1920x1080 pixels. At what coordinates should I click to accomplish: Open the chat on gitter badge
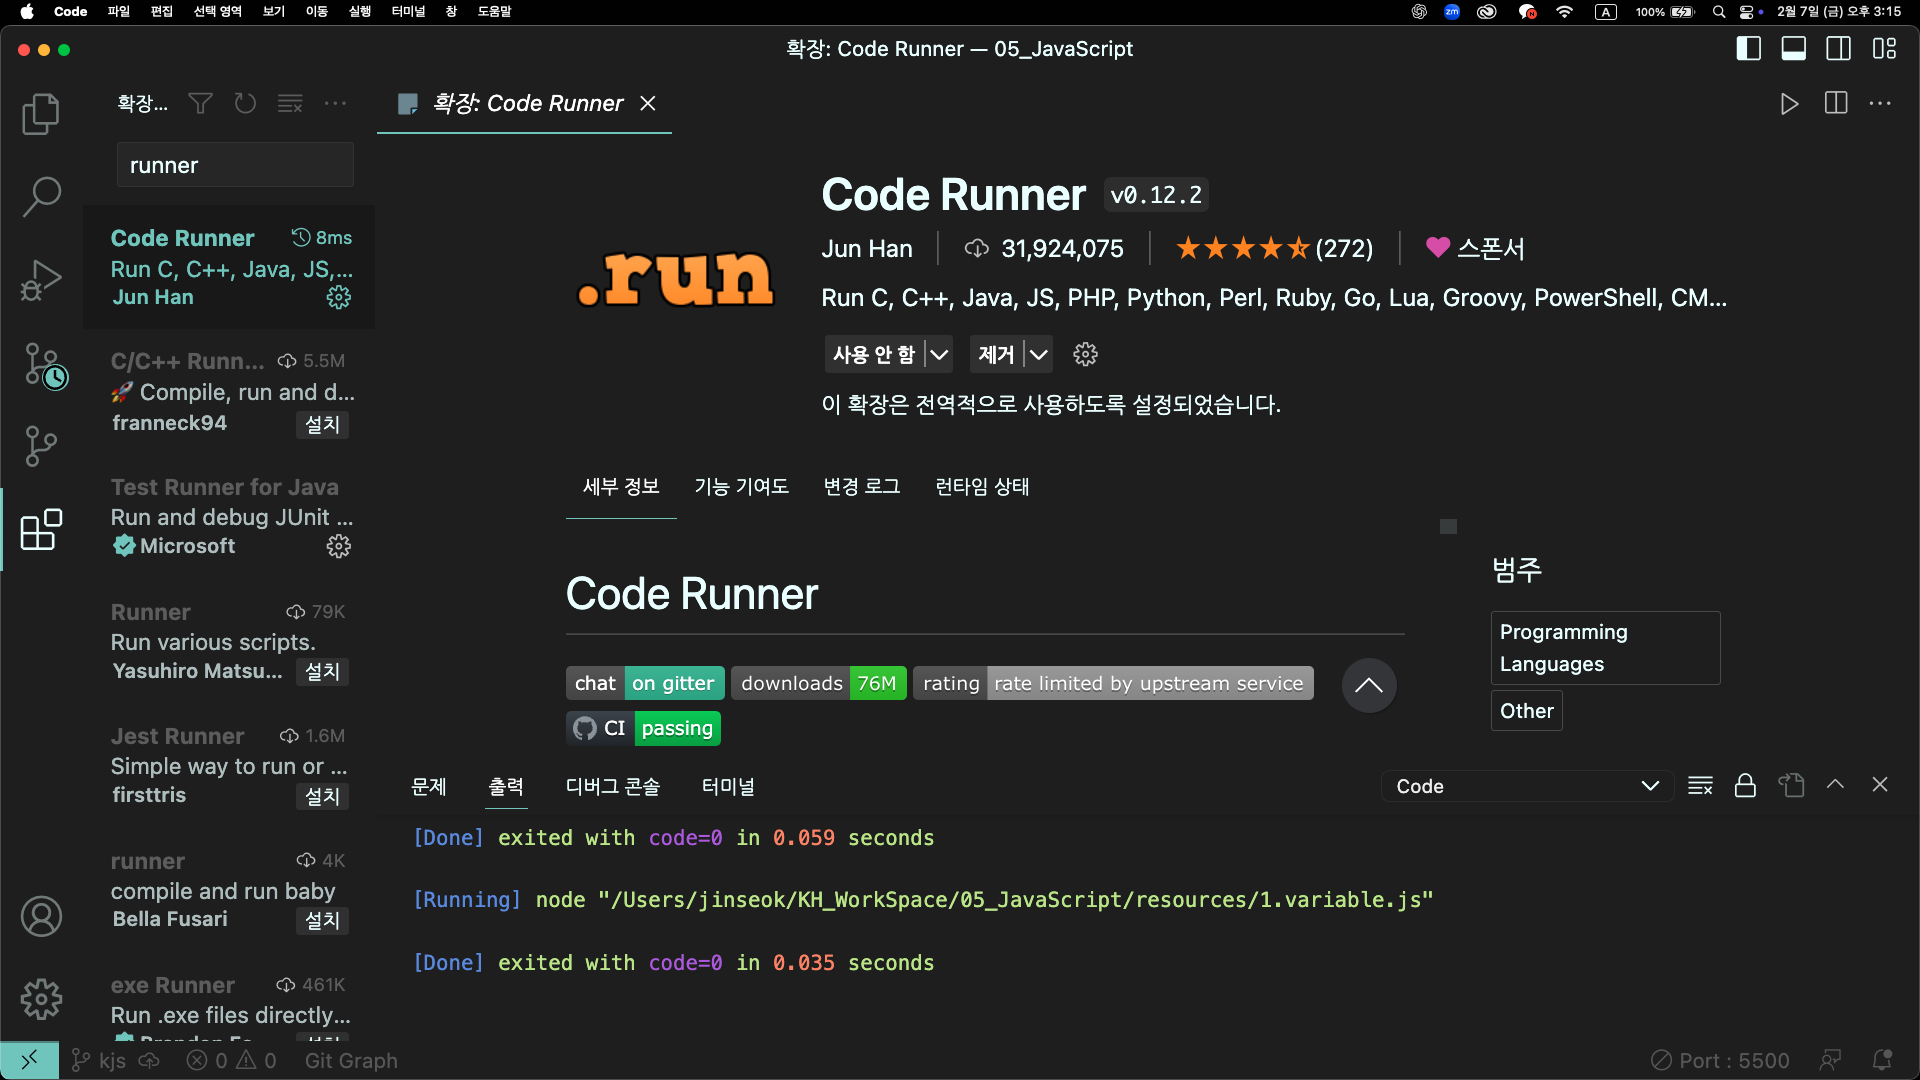point(645,683)
